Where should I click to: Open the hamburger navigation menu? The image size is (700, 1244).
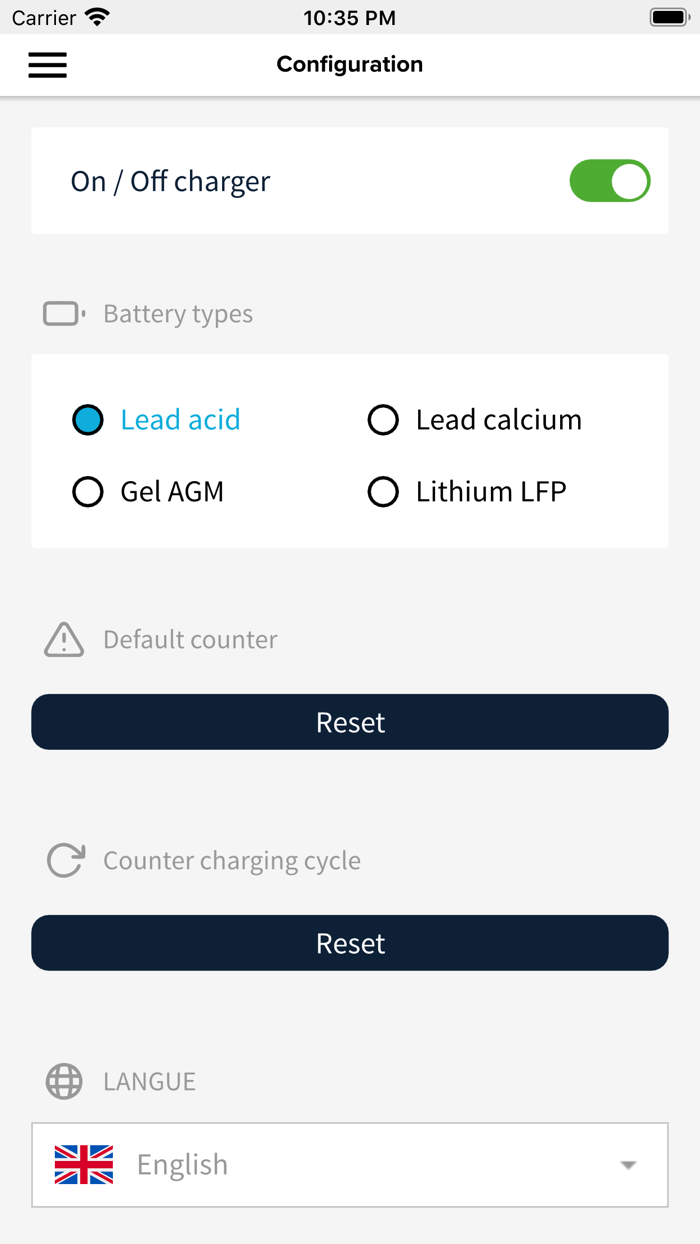coord(47,64)
